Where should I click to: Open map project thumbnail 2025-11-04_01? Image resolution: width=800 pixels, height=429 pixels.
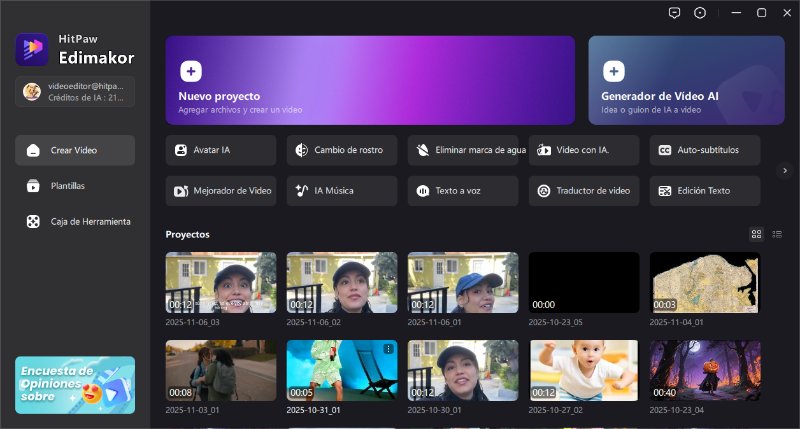pos(705,282)
